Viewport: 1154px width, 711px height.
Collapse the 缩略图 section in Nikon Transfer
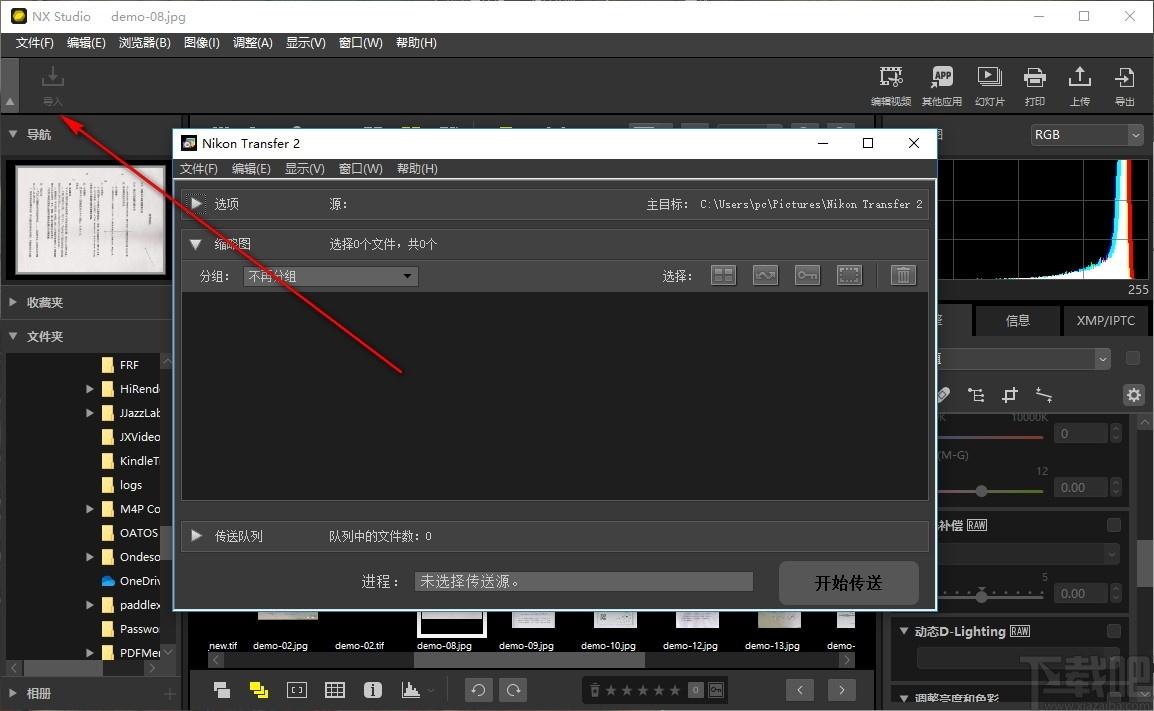click(x=196, y=244)
